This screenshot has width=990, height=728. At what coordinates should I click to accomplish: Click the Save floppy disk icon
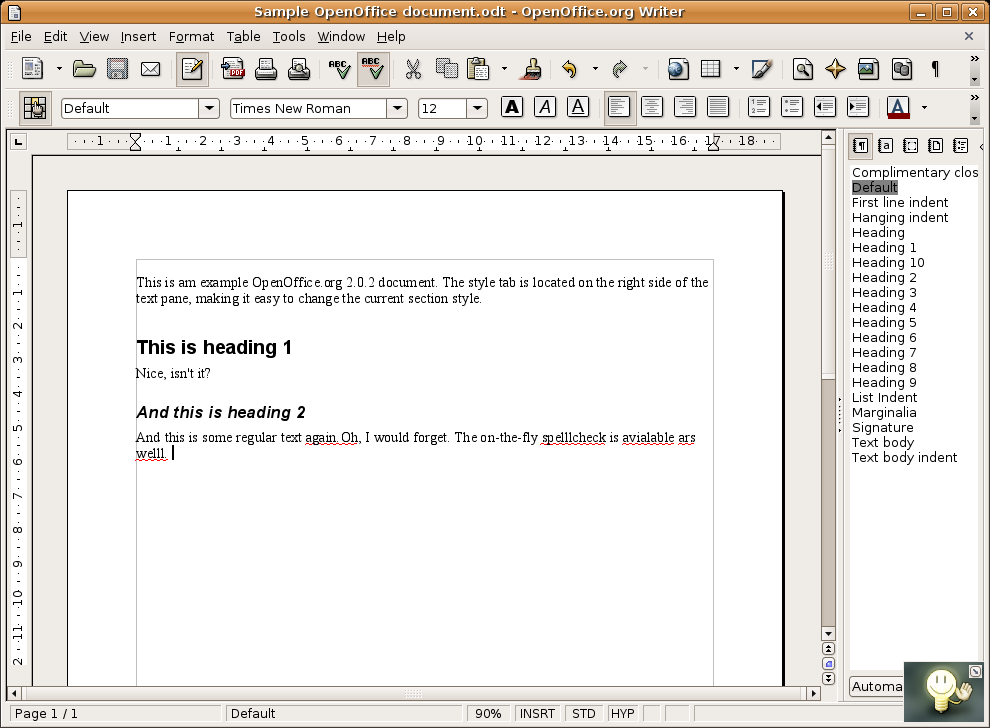coord(117,69)
